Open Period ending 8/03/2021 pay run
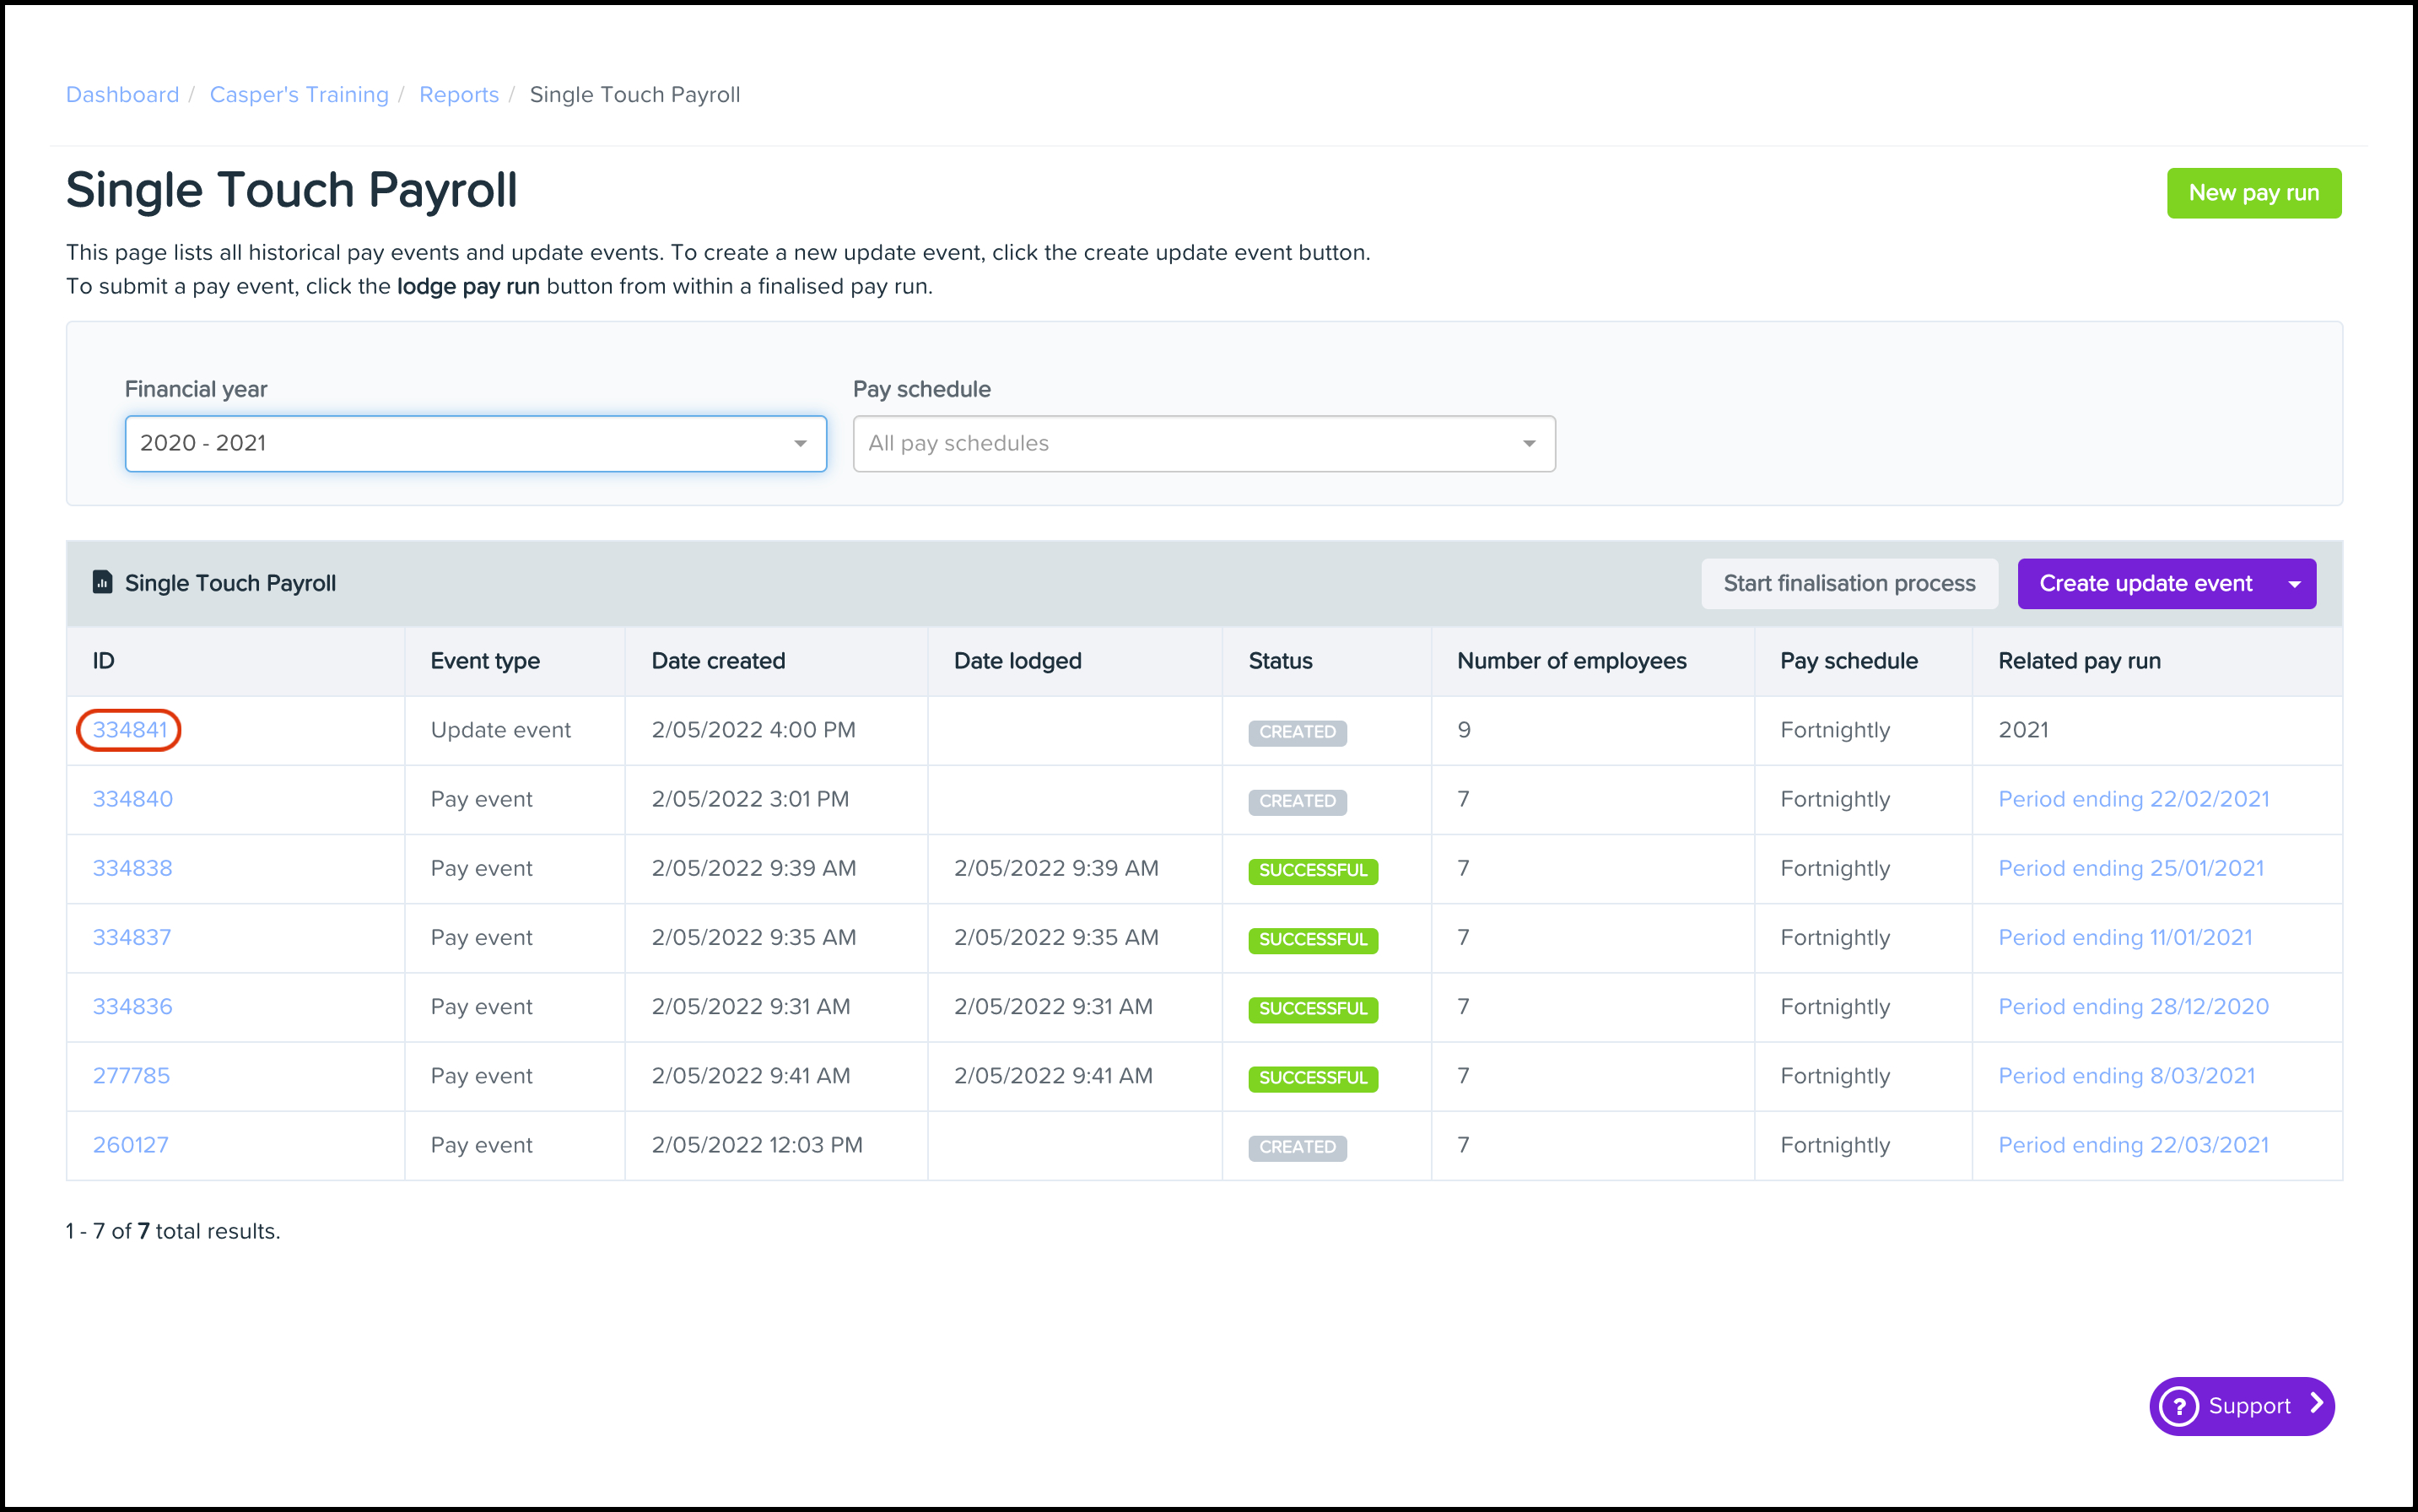The image size is (2418, 1512). point(2126,1076)
